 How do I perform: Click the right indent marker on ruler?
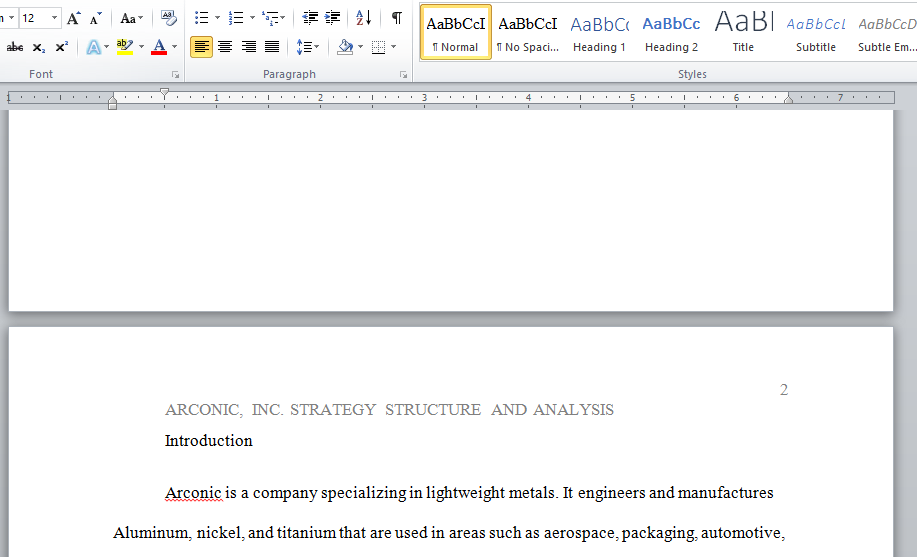click(788, 98)
